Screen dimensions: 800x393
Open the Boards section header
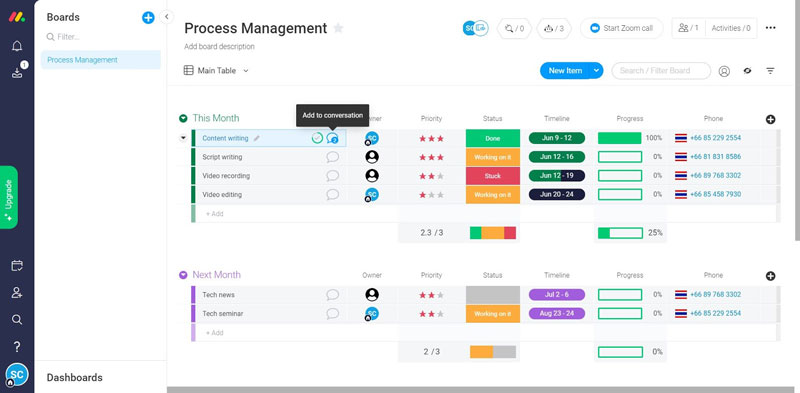pyautogui.click(x=63, y=17)
